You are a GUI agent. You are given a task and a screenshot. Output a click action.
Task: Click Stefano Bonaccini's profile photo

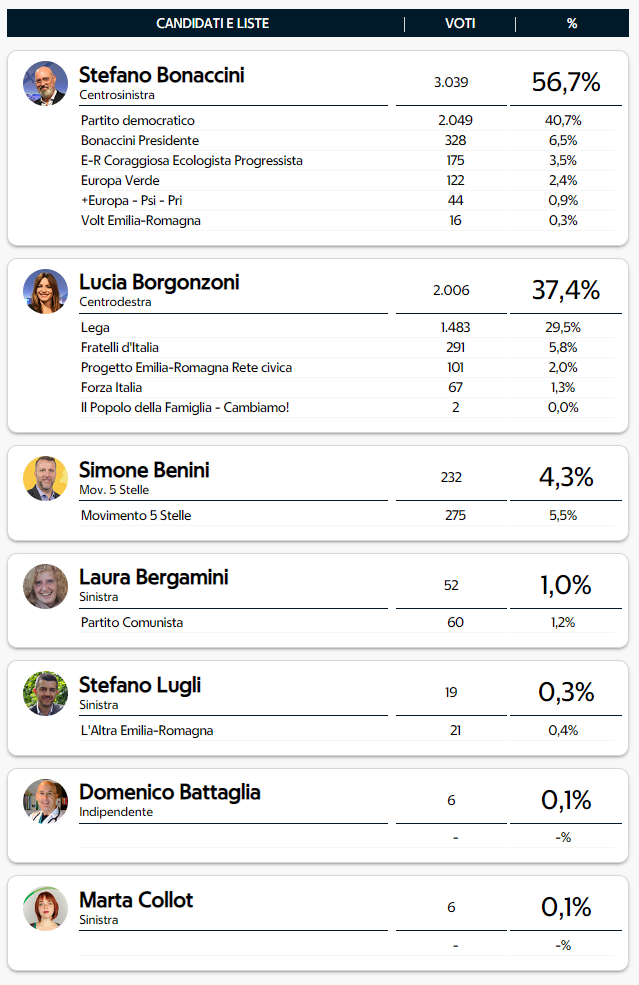click(45, 84)
